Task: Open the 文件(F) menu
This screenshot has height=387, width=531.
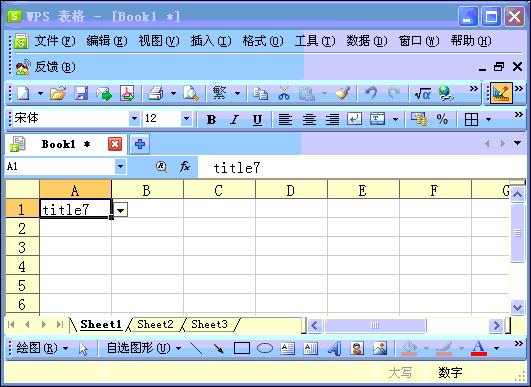Action: (55, 41)
